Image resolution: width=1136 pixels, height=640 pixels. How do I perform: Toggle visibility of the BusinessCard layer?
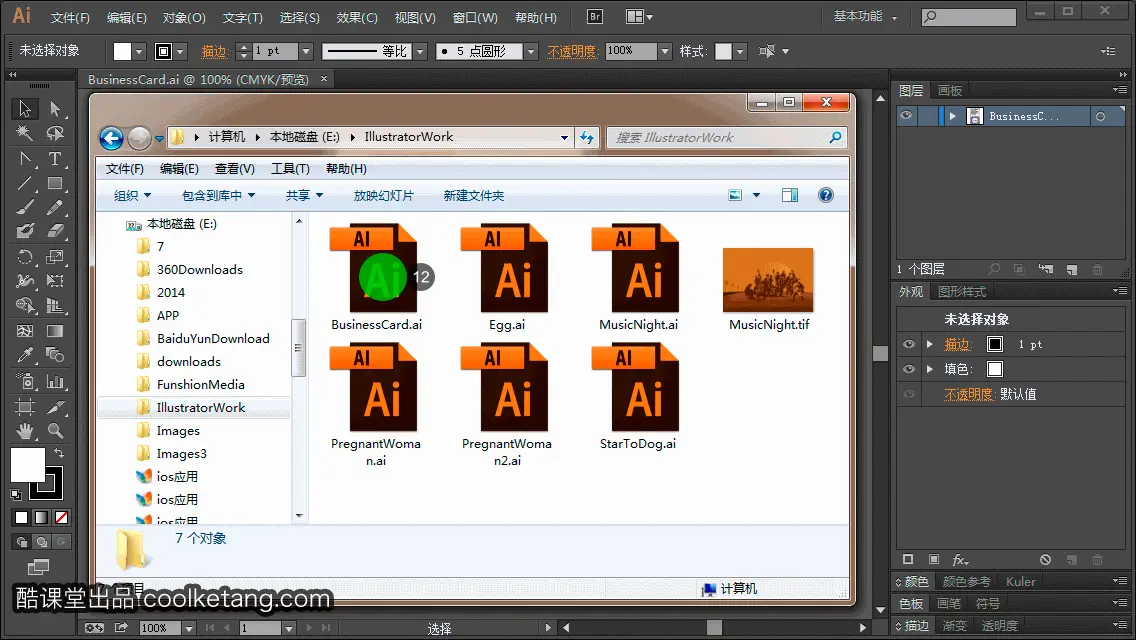click(x=906, y=116)
